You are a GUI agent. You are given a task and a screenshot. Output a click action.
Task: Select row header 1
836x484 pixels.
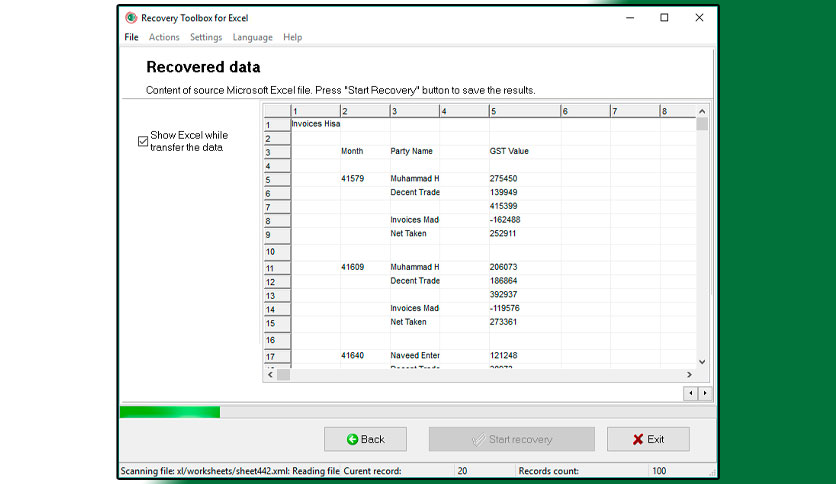tap(277, 125)
